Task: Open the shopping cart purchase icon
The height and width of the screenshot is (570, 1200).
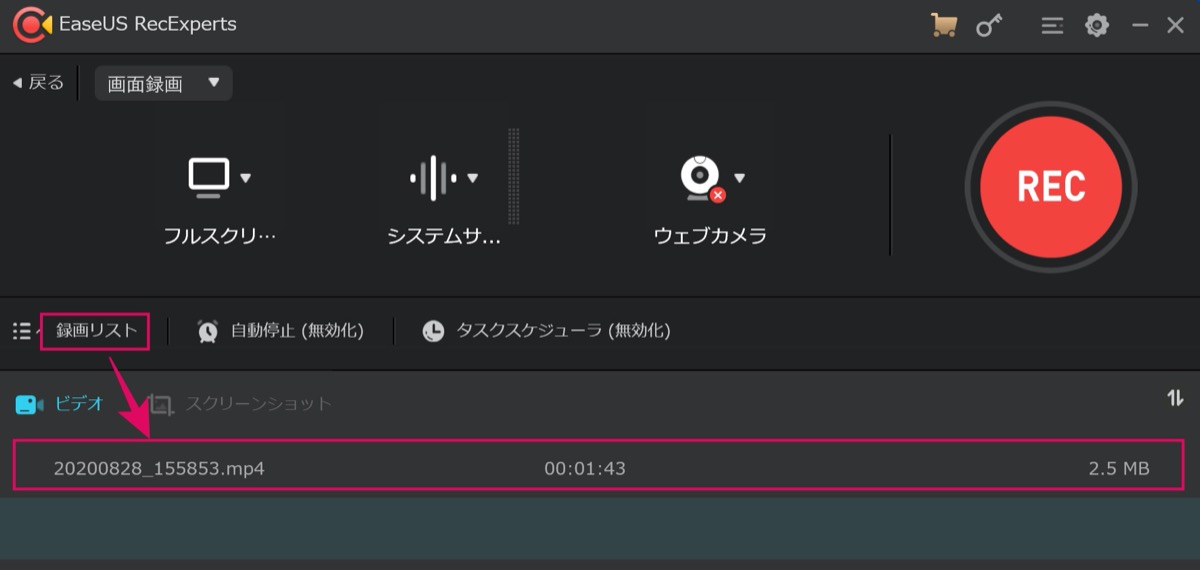Action: tap(943, 25)
